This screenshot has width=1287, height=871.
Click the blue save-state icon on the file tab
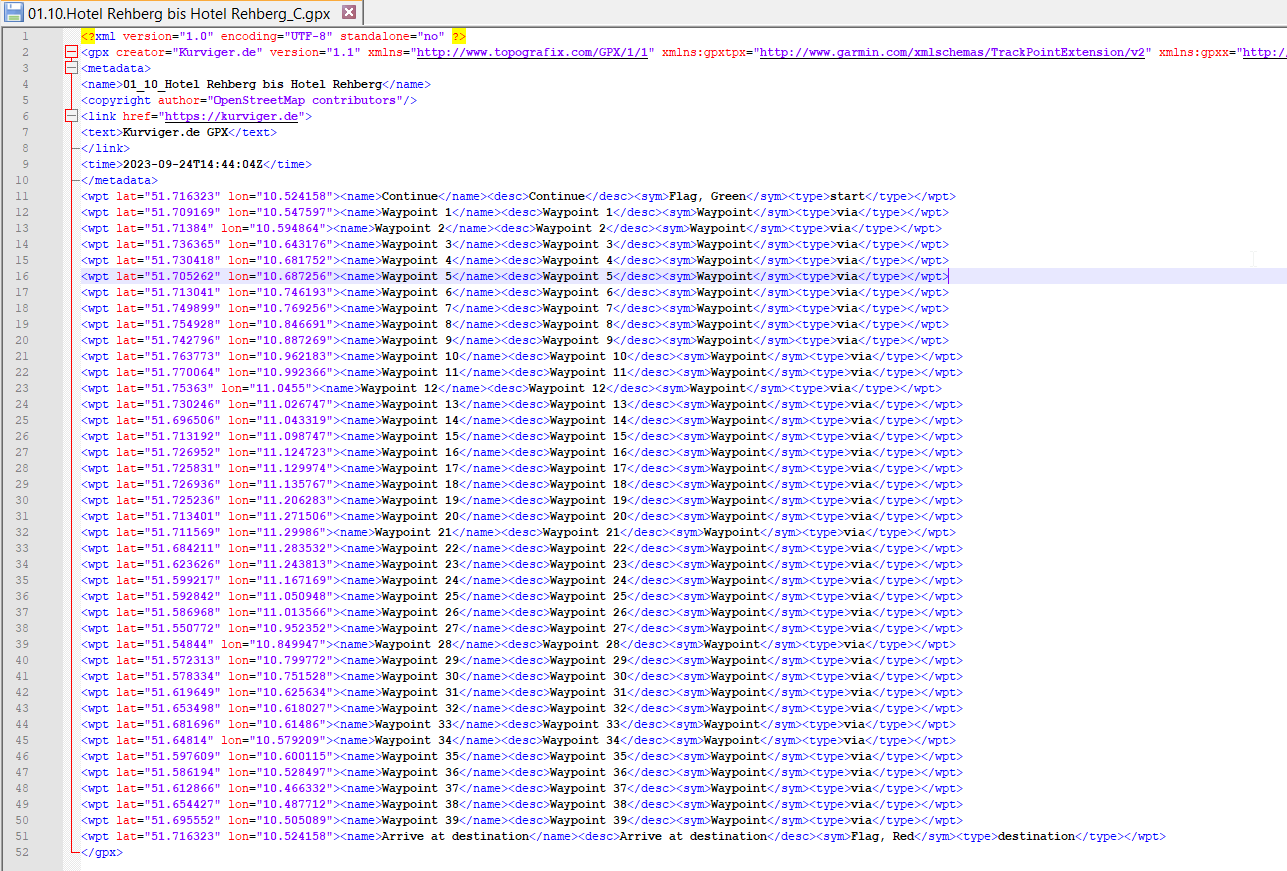click(14, 13)
